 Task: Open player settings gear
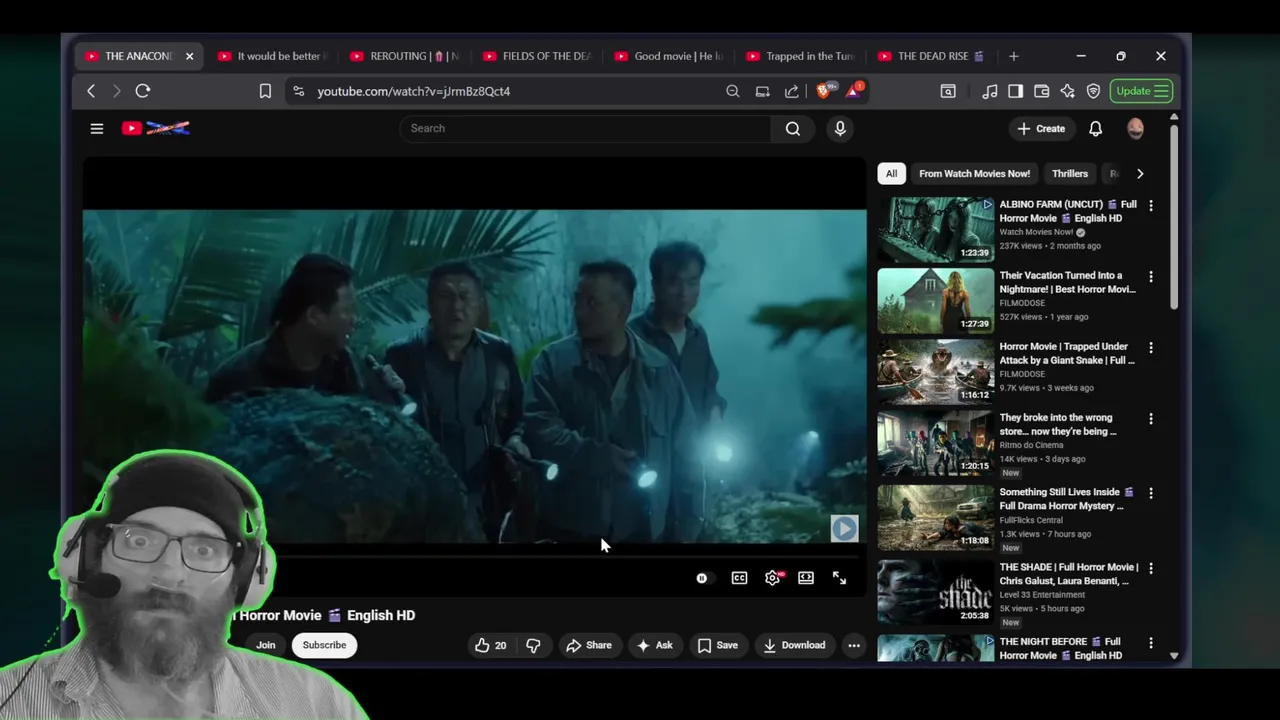click(x=773, y=578)
